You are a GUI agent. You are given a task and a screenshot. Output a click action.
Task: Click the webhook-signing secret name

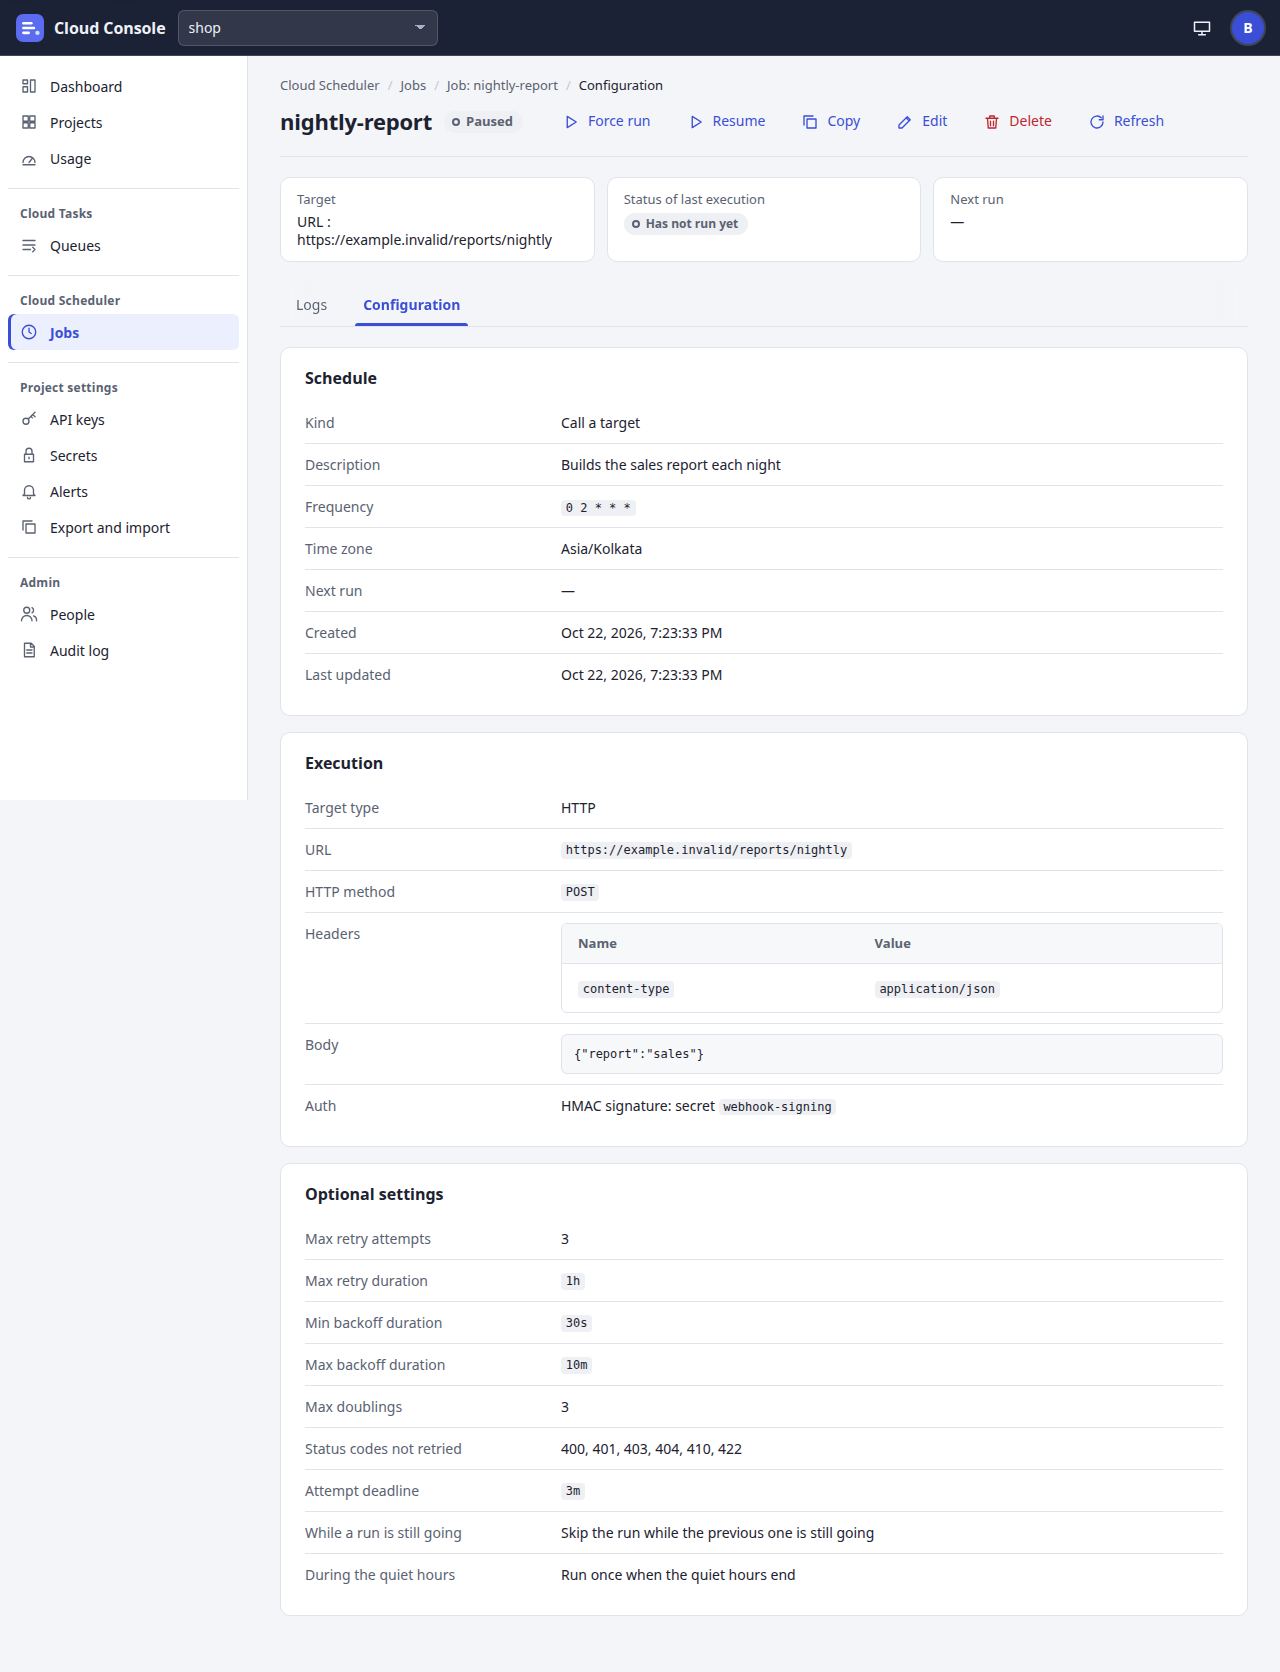click(777, 1107)
